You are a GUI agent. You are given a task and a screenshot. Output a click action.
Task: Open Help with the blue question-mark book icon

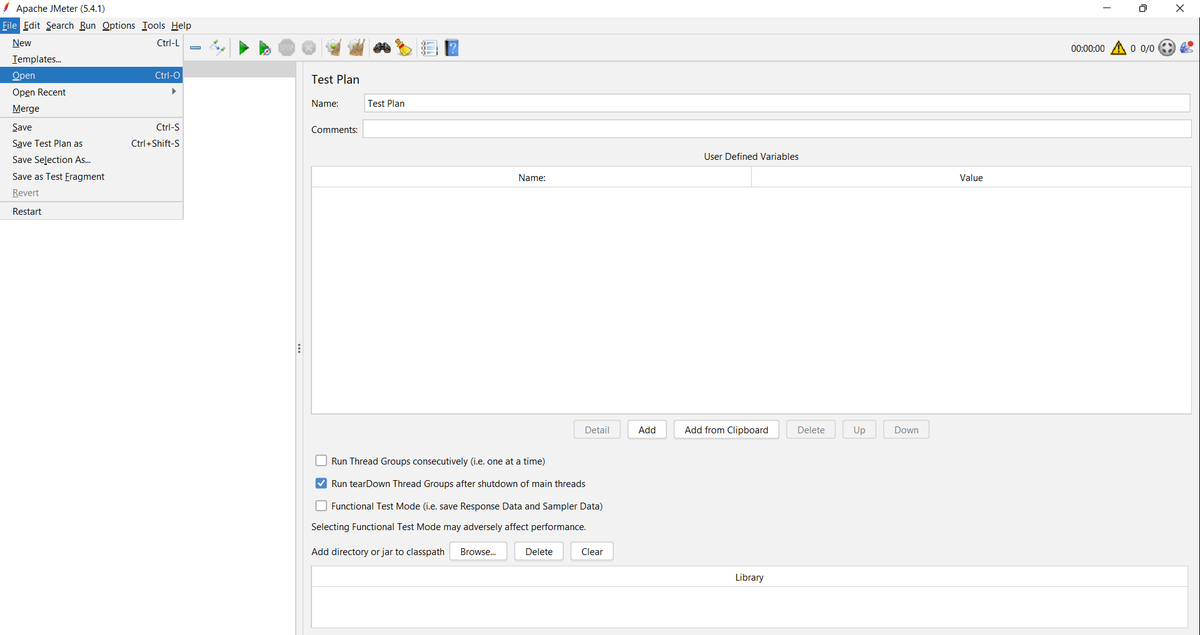point(451,48)
